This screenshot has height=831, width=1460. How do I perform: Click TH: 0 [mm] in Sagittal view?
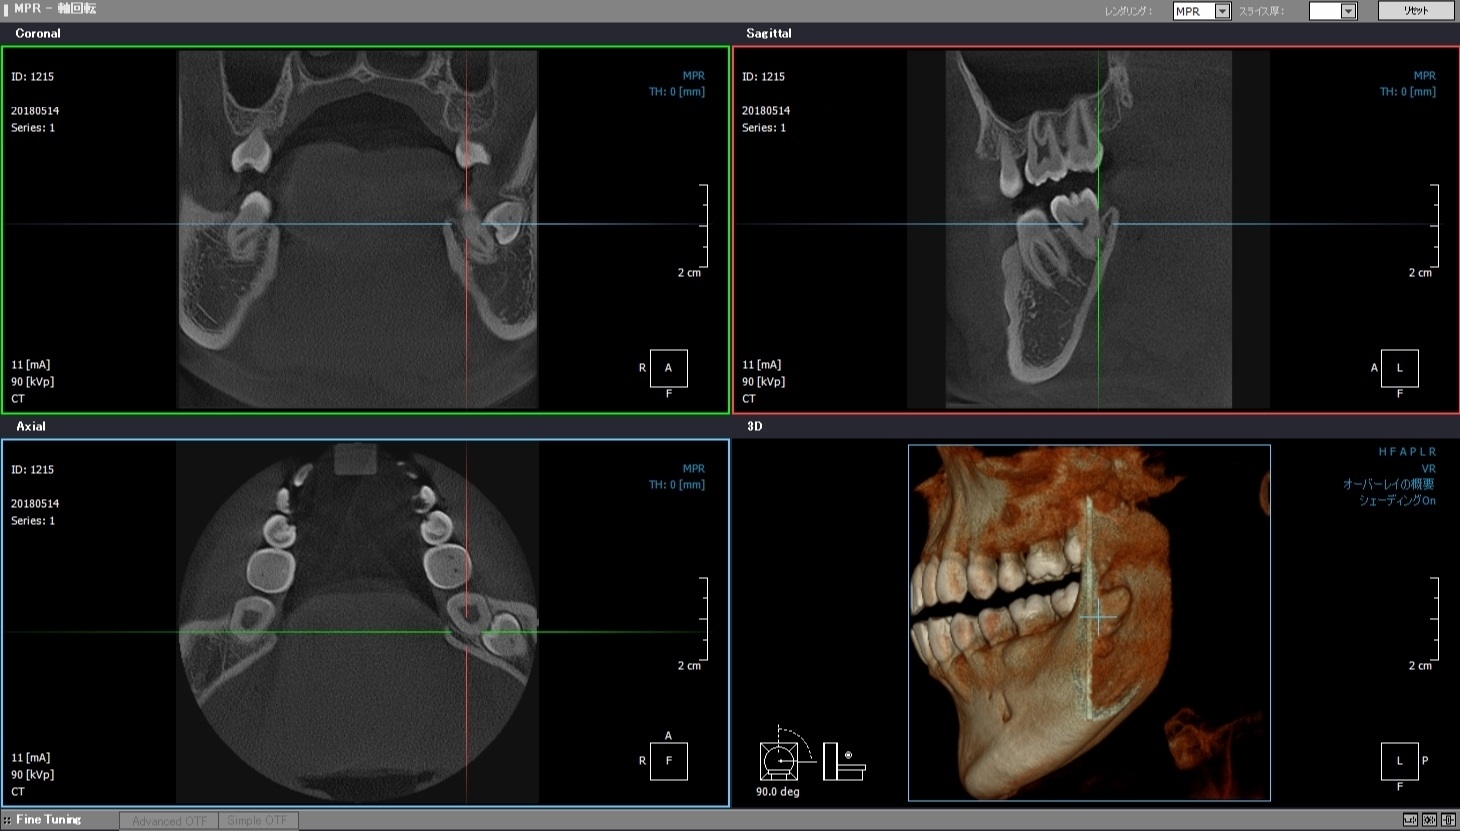click(x=1408, y=92)
